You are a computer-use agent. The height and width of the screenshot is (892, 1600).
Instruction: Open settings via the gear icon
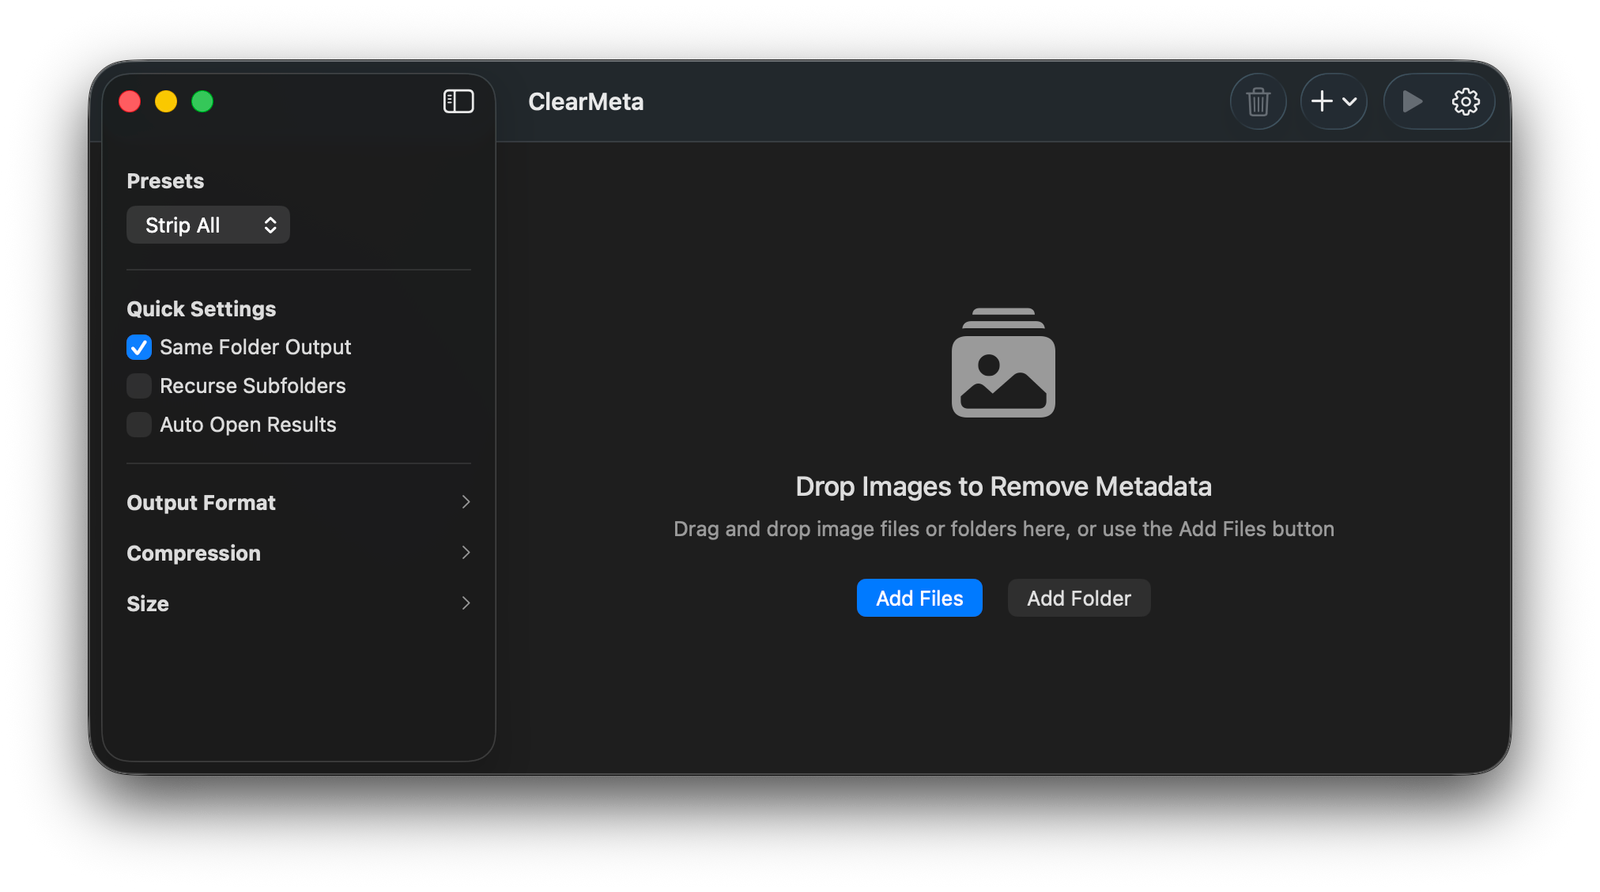click(1465, 101)
